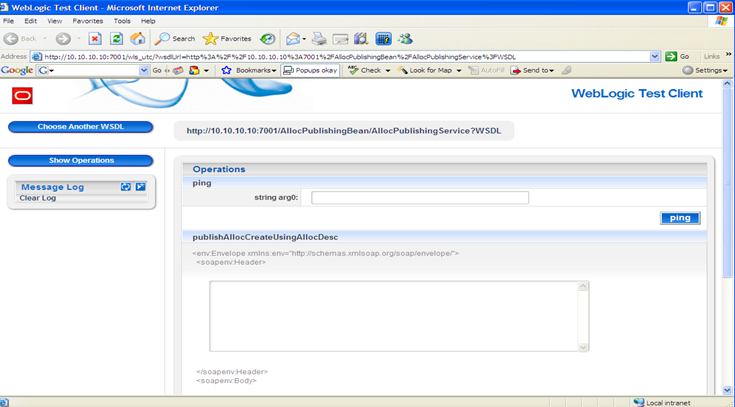The width and height of the screenshot is (735, 407).
Task: Click the Google toolbar colored blocks icon
Action: 194,70
